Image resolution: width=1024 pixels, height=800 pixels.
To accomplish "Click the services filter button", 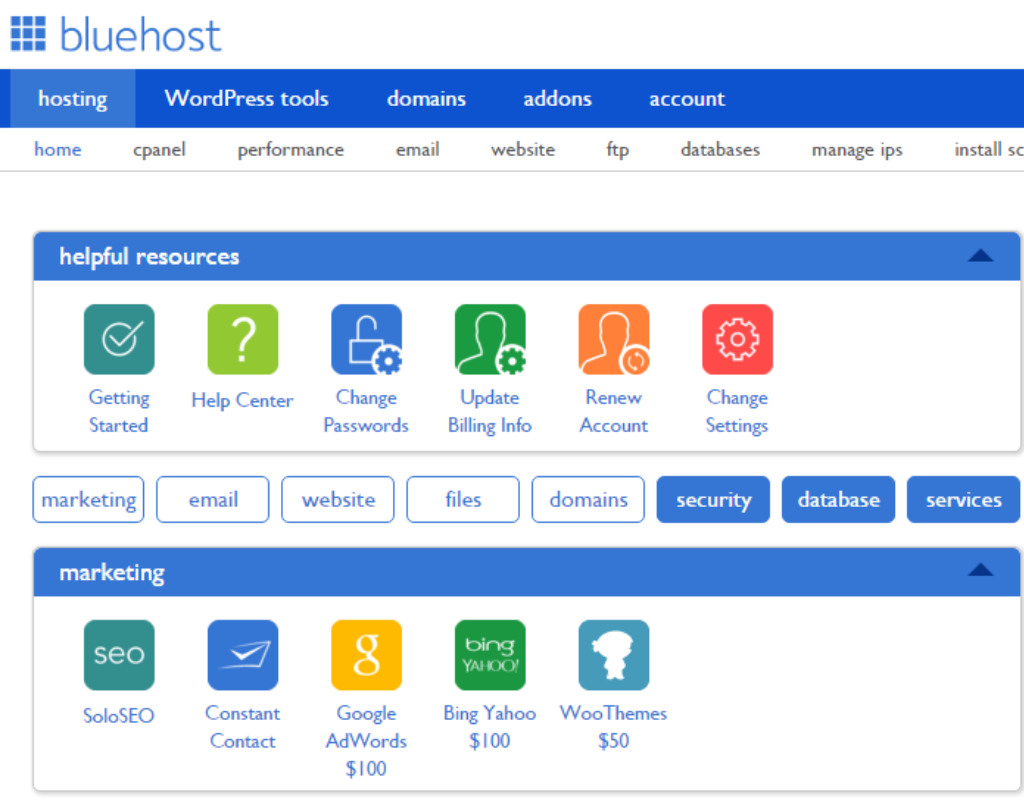I will (963, 500).
